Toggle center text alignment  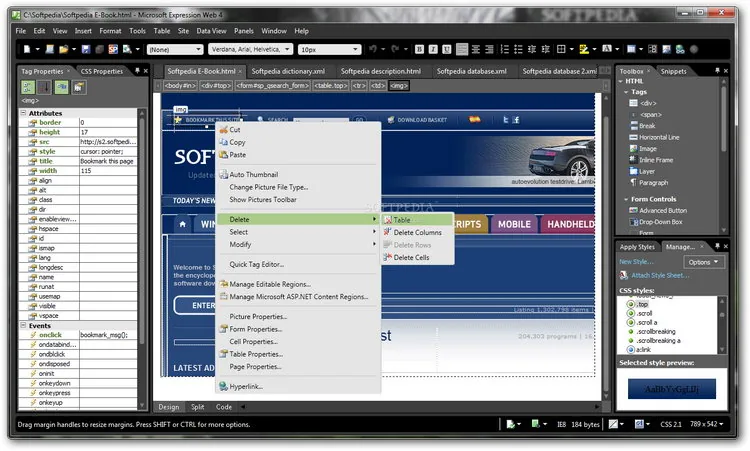(x=475, y=49)
